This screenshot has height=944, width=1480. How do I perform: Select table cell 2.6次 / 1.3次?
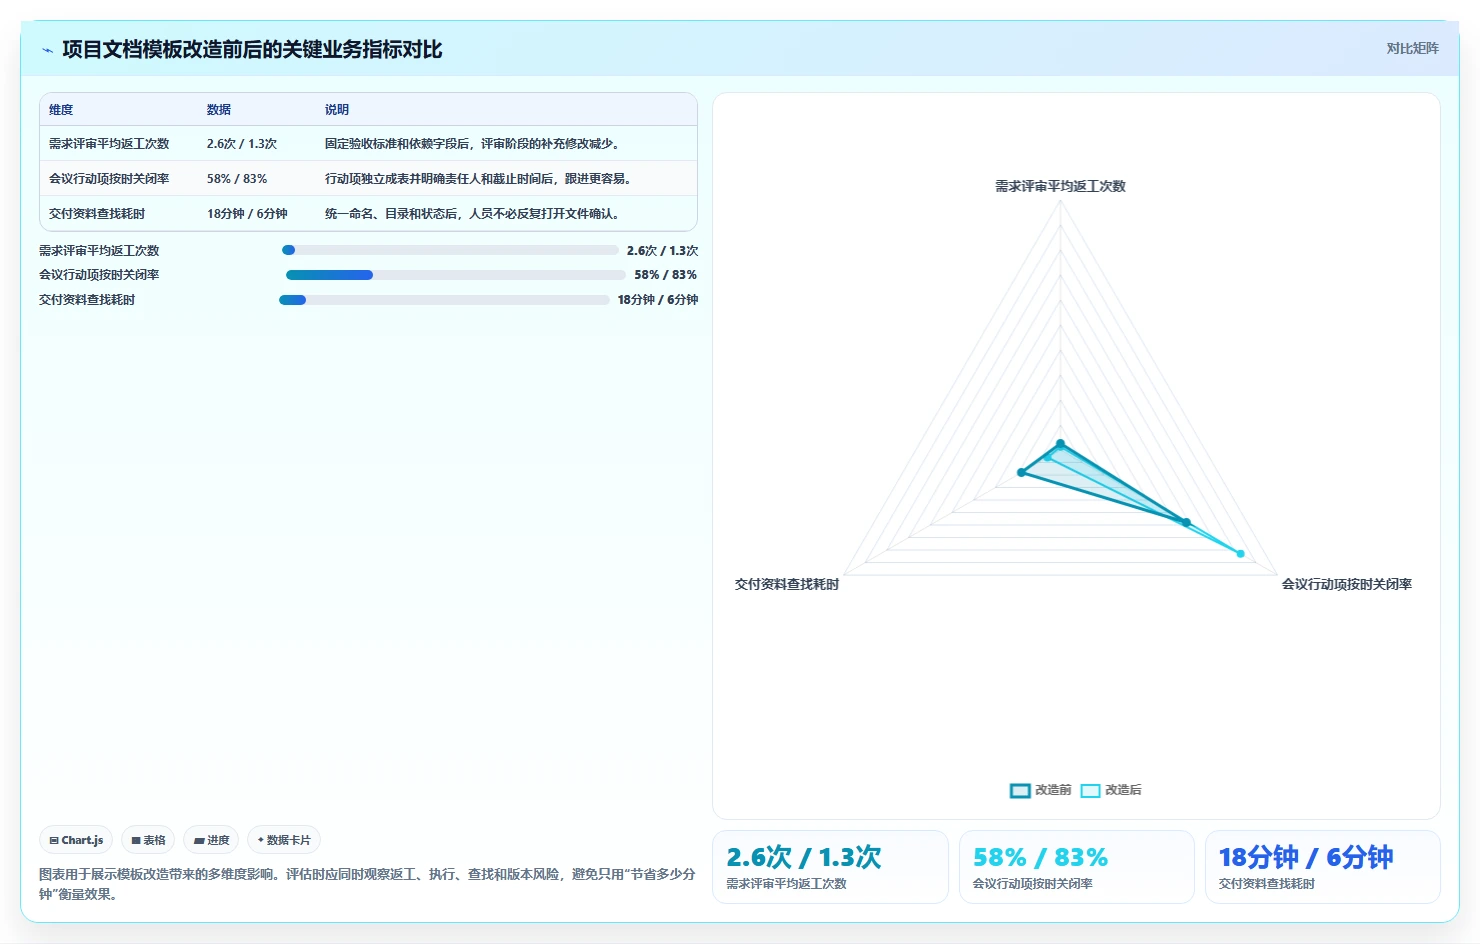click(242, 144)
